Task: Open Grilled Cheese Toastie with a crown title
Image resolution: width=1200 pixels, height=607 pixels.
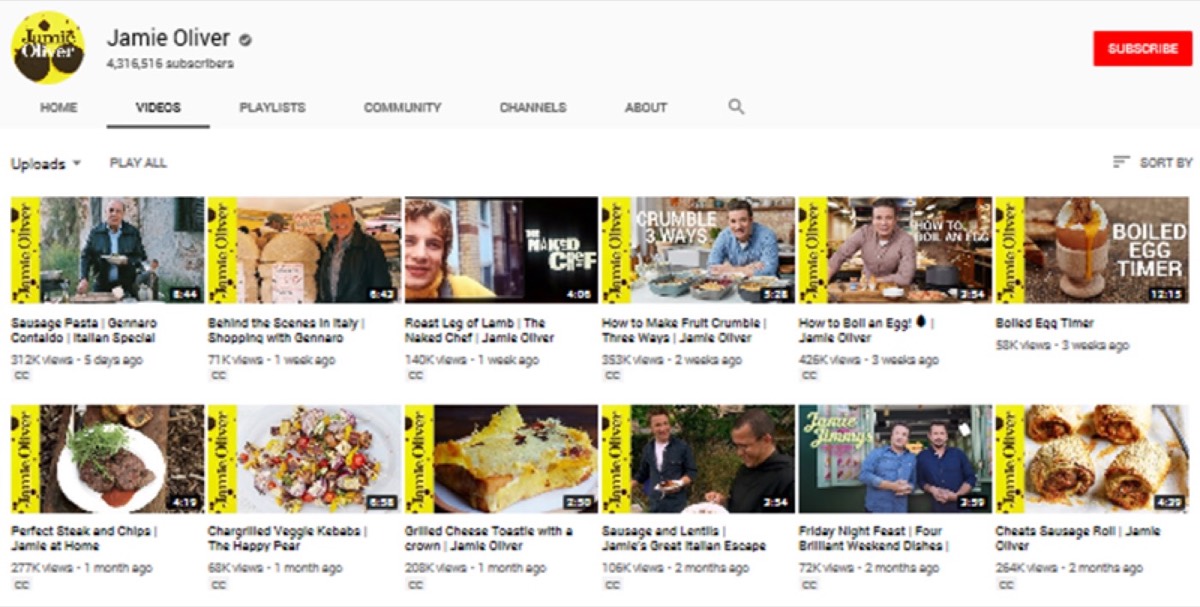Action: pos(489,538)
